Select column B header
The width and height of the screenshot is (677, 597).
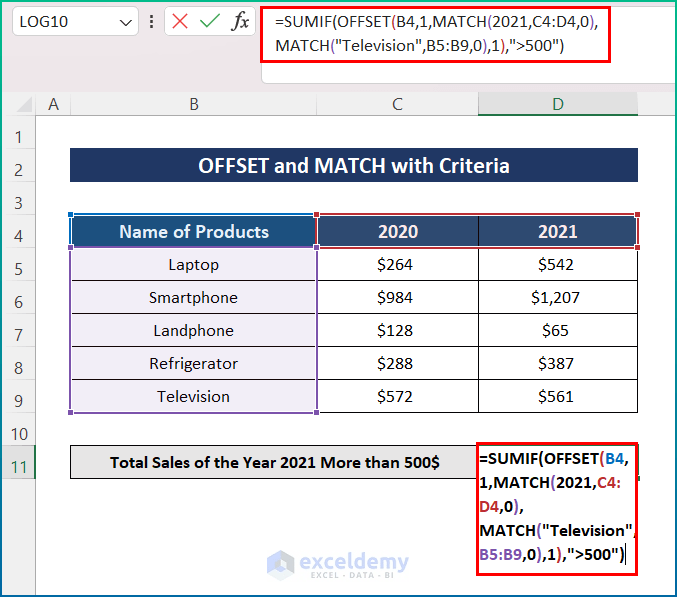pos(193,104)
